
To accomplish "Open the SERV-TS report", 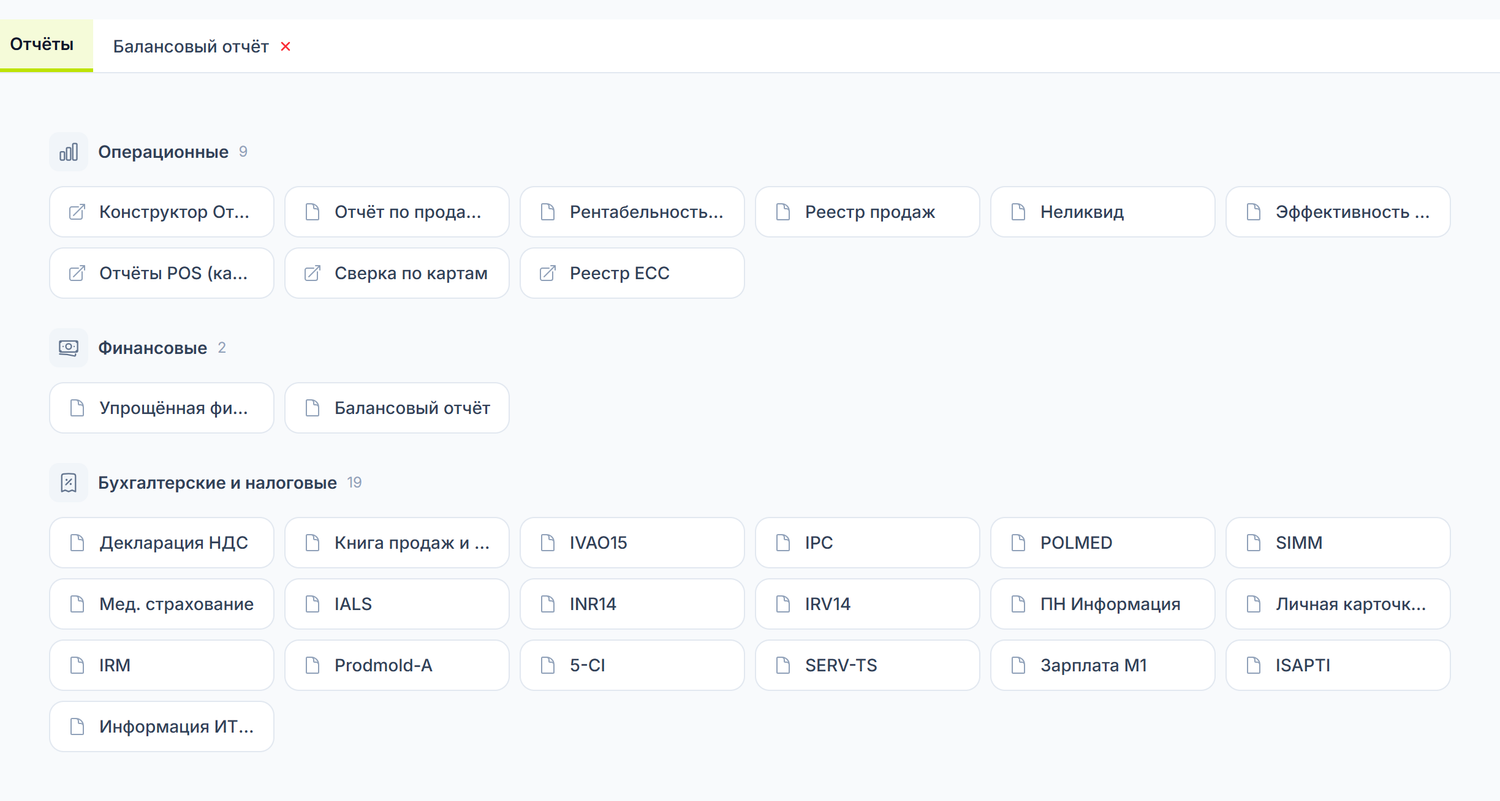I will click(x=867, y=665).
